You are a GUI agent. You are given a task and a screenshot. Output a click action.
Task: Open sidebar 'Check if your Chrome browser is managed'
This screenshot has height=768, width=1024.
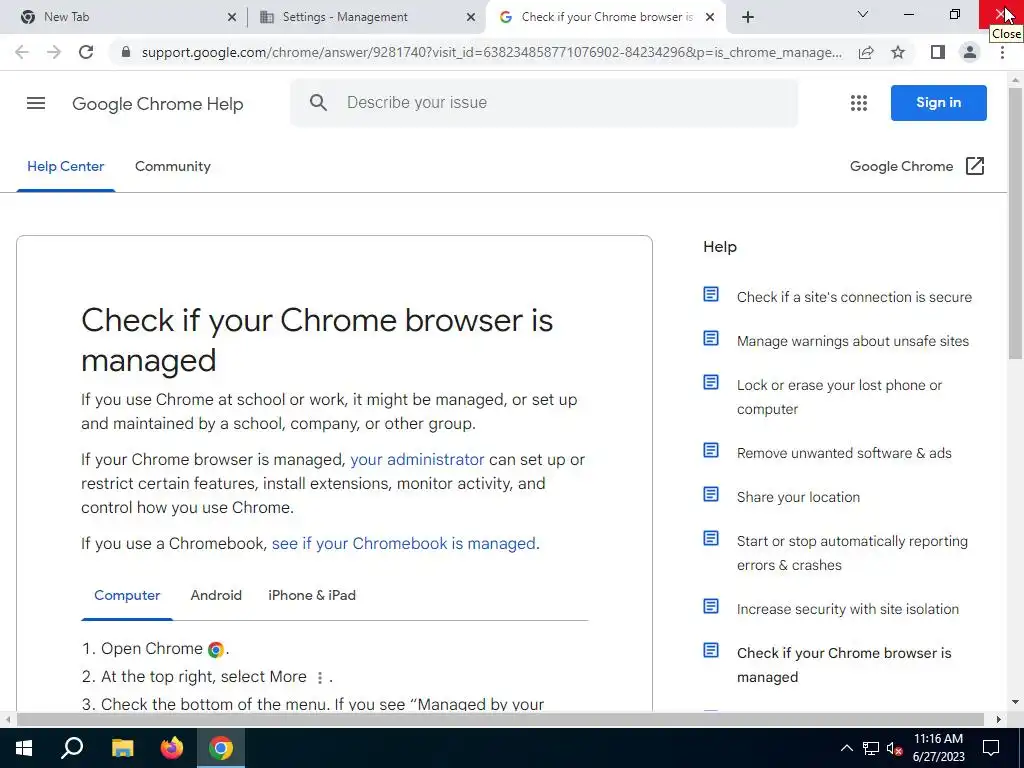tap(844, 665)
